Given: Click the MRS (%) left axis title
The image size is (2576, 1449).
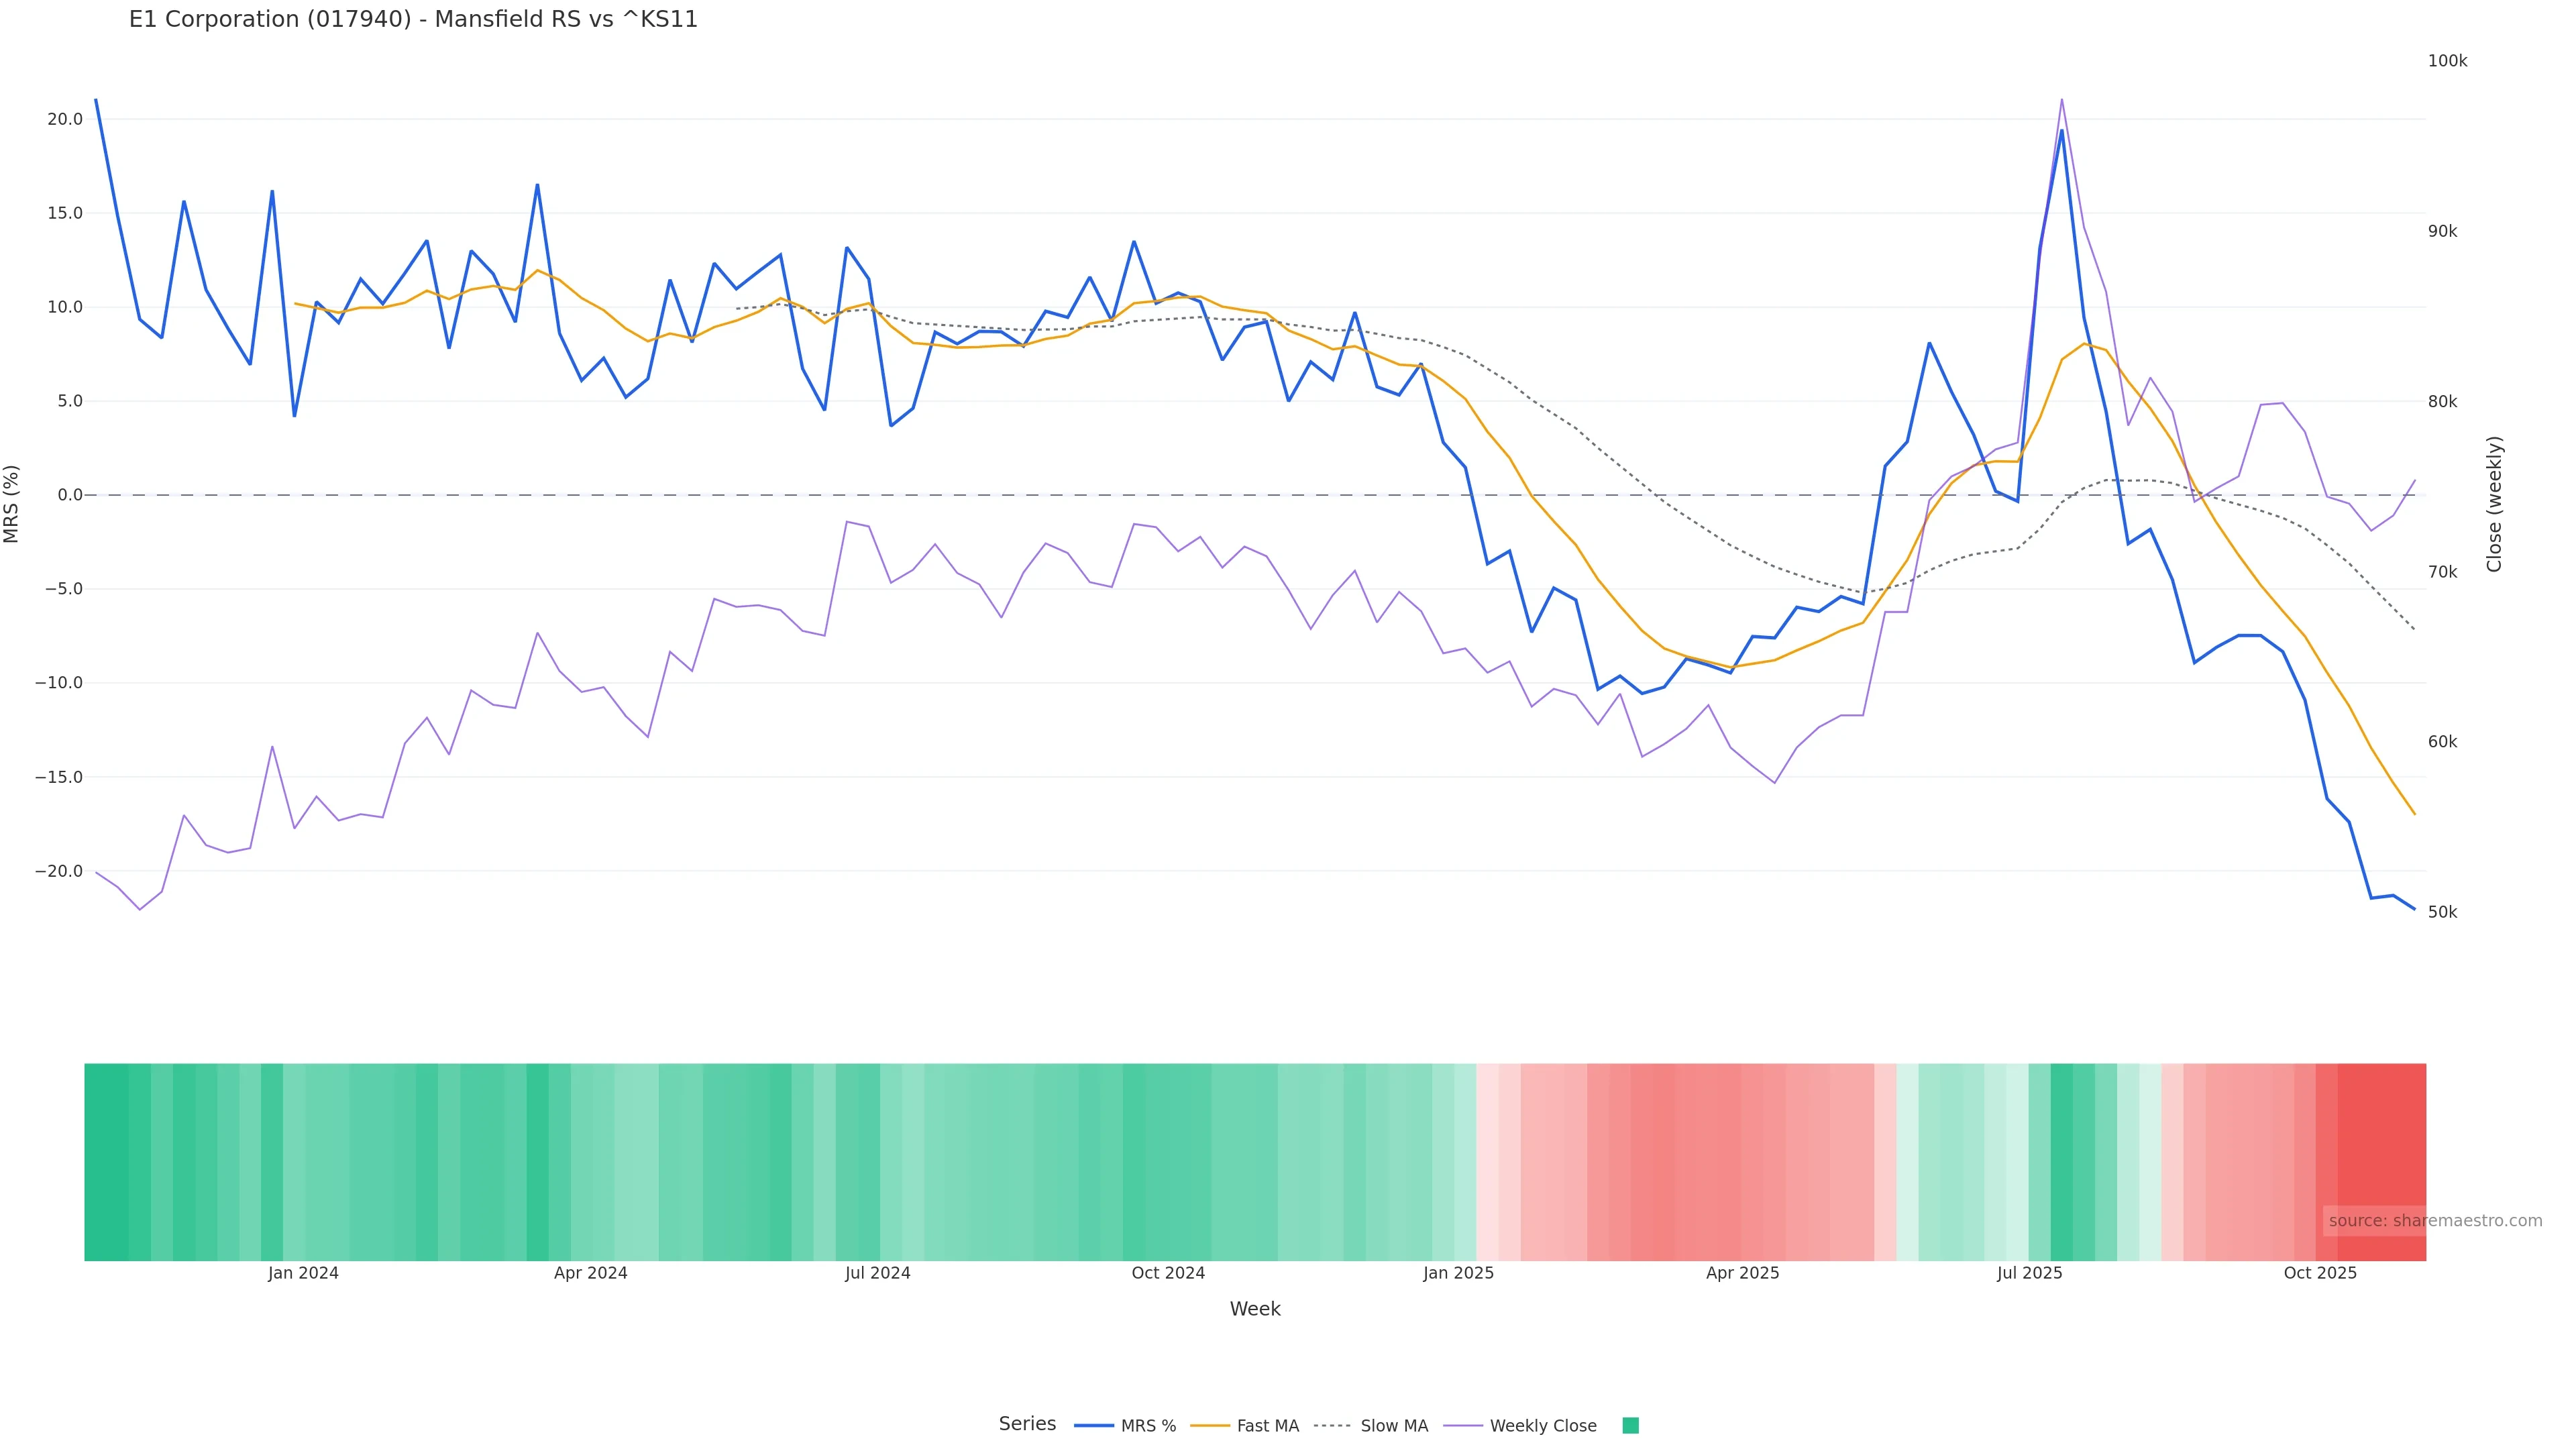Looking at the screenshot, I should pos(12,504).
